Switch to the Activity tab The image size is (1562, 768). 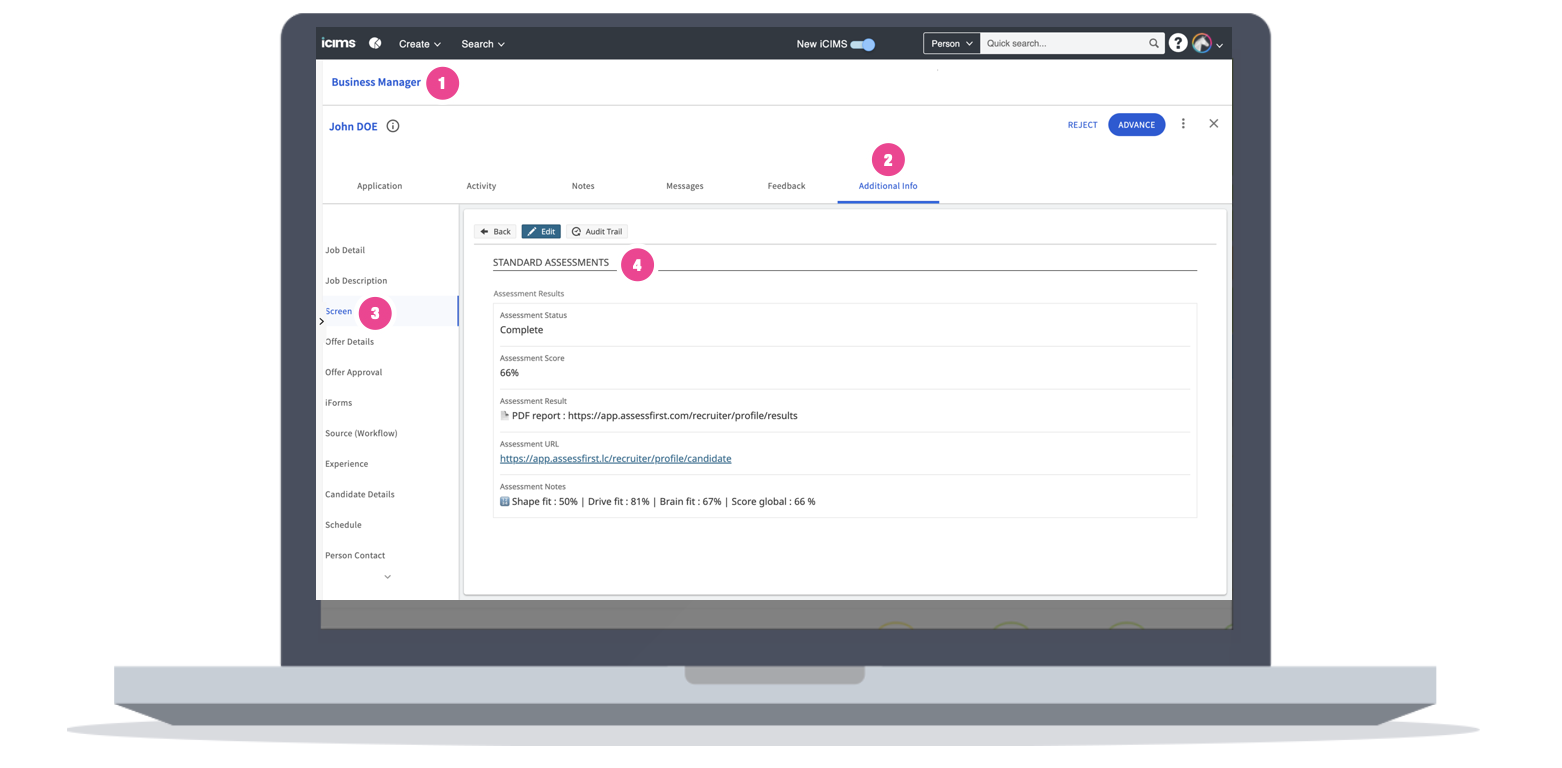pyautogui.click(x=481, y=186)
